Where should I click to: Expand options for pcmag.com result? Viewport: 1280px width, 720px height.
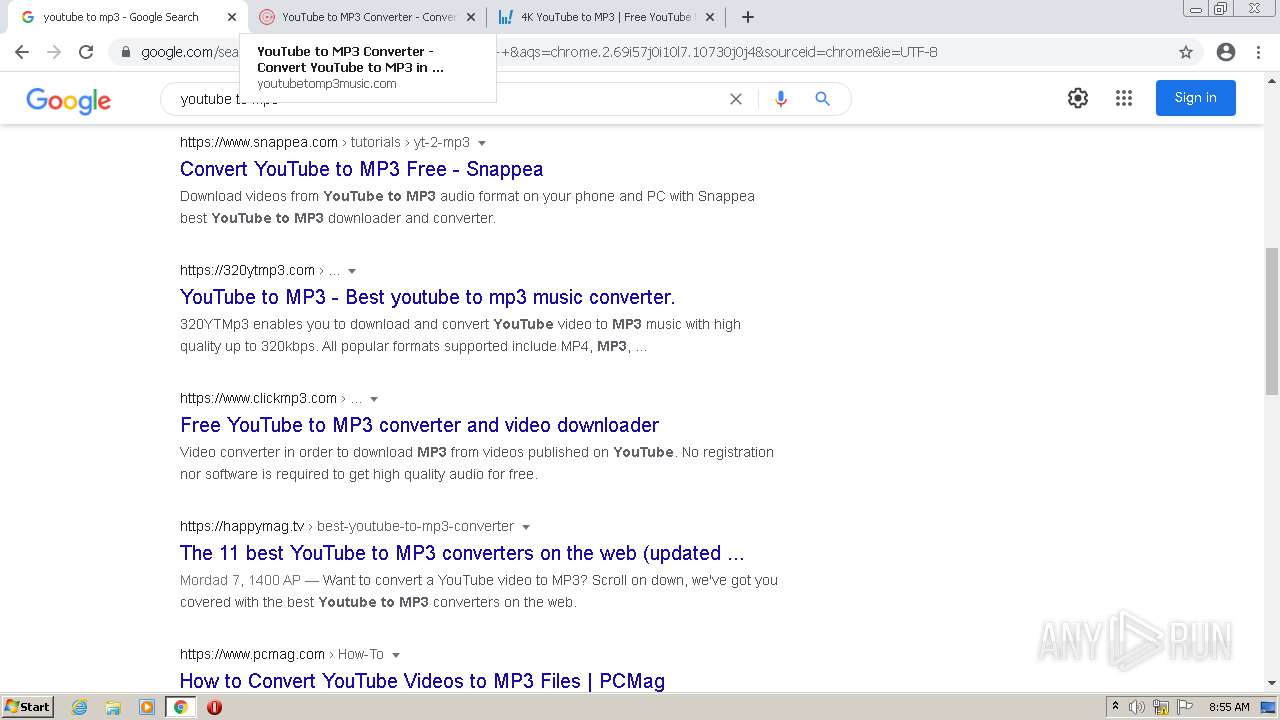[x=396, y=655]
